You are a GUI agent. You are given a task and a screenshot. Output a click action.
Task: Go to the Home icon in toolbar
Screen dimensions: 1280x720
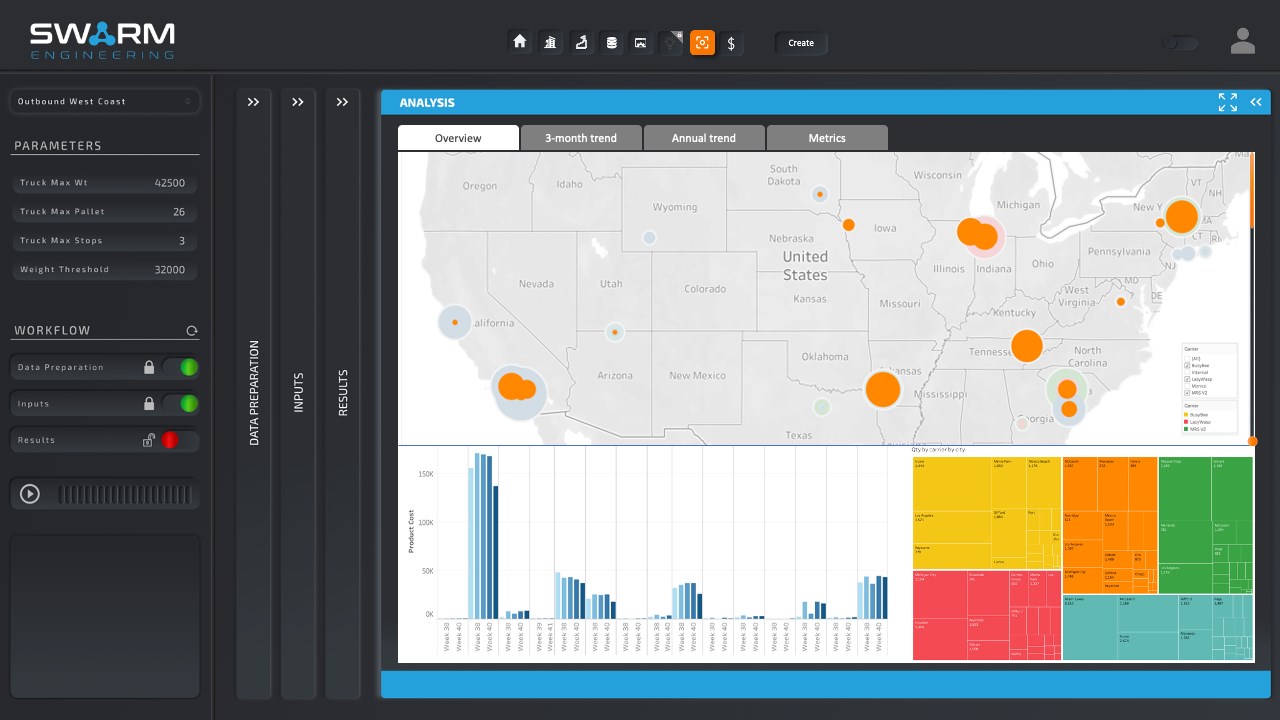pyautogui.click(x=519, y=42)
